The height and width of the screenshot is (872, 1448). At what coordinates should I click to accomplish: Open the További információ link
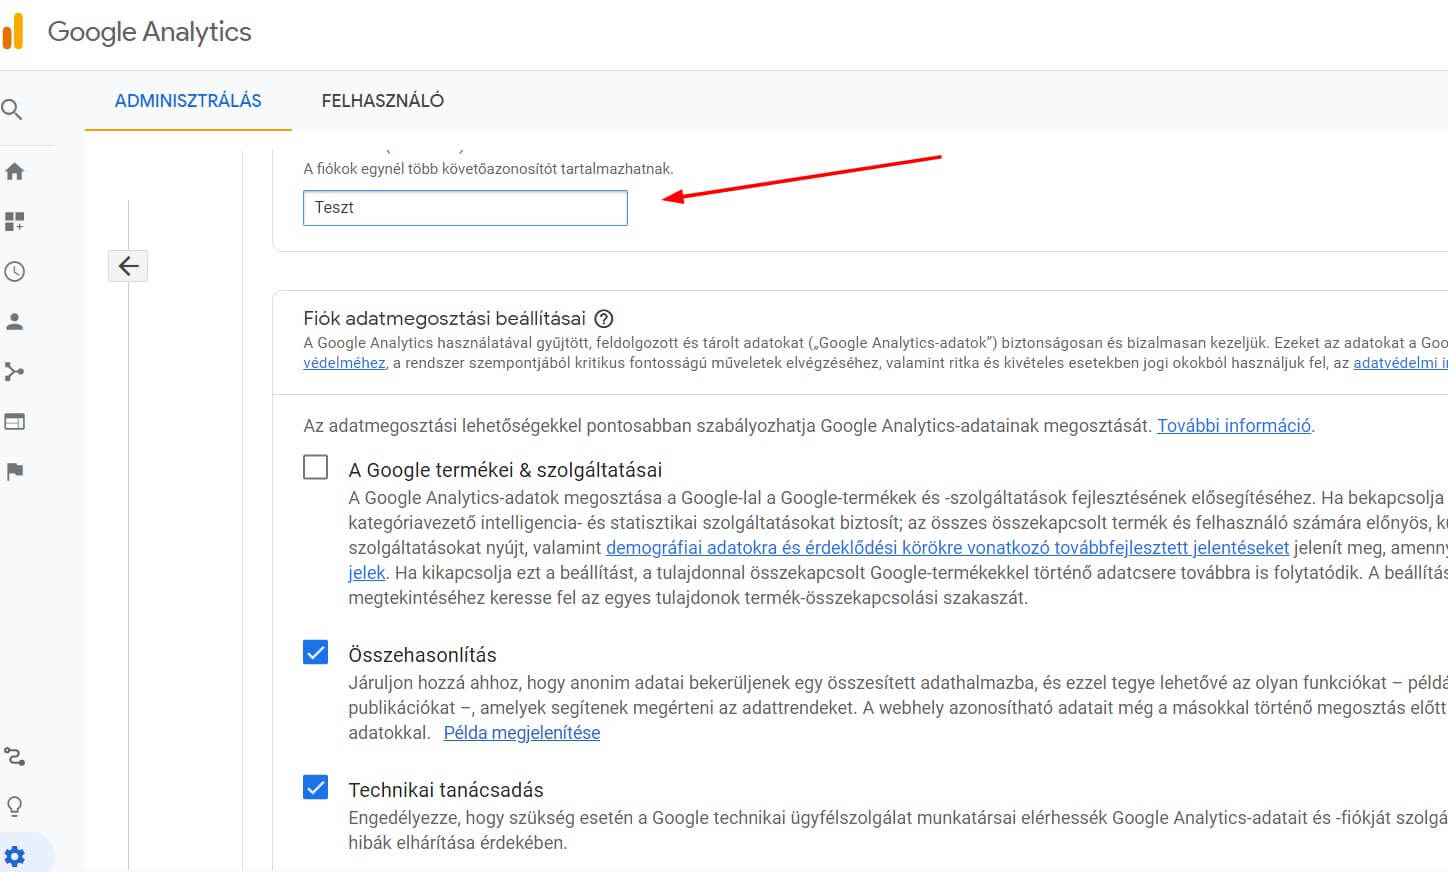(1234, 426)
